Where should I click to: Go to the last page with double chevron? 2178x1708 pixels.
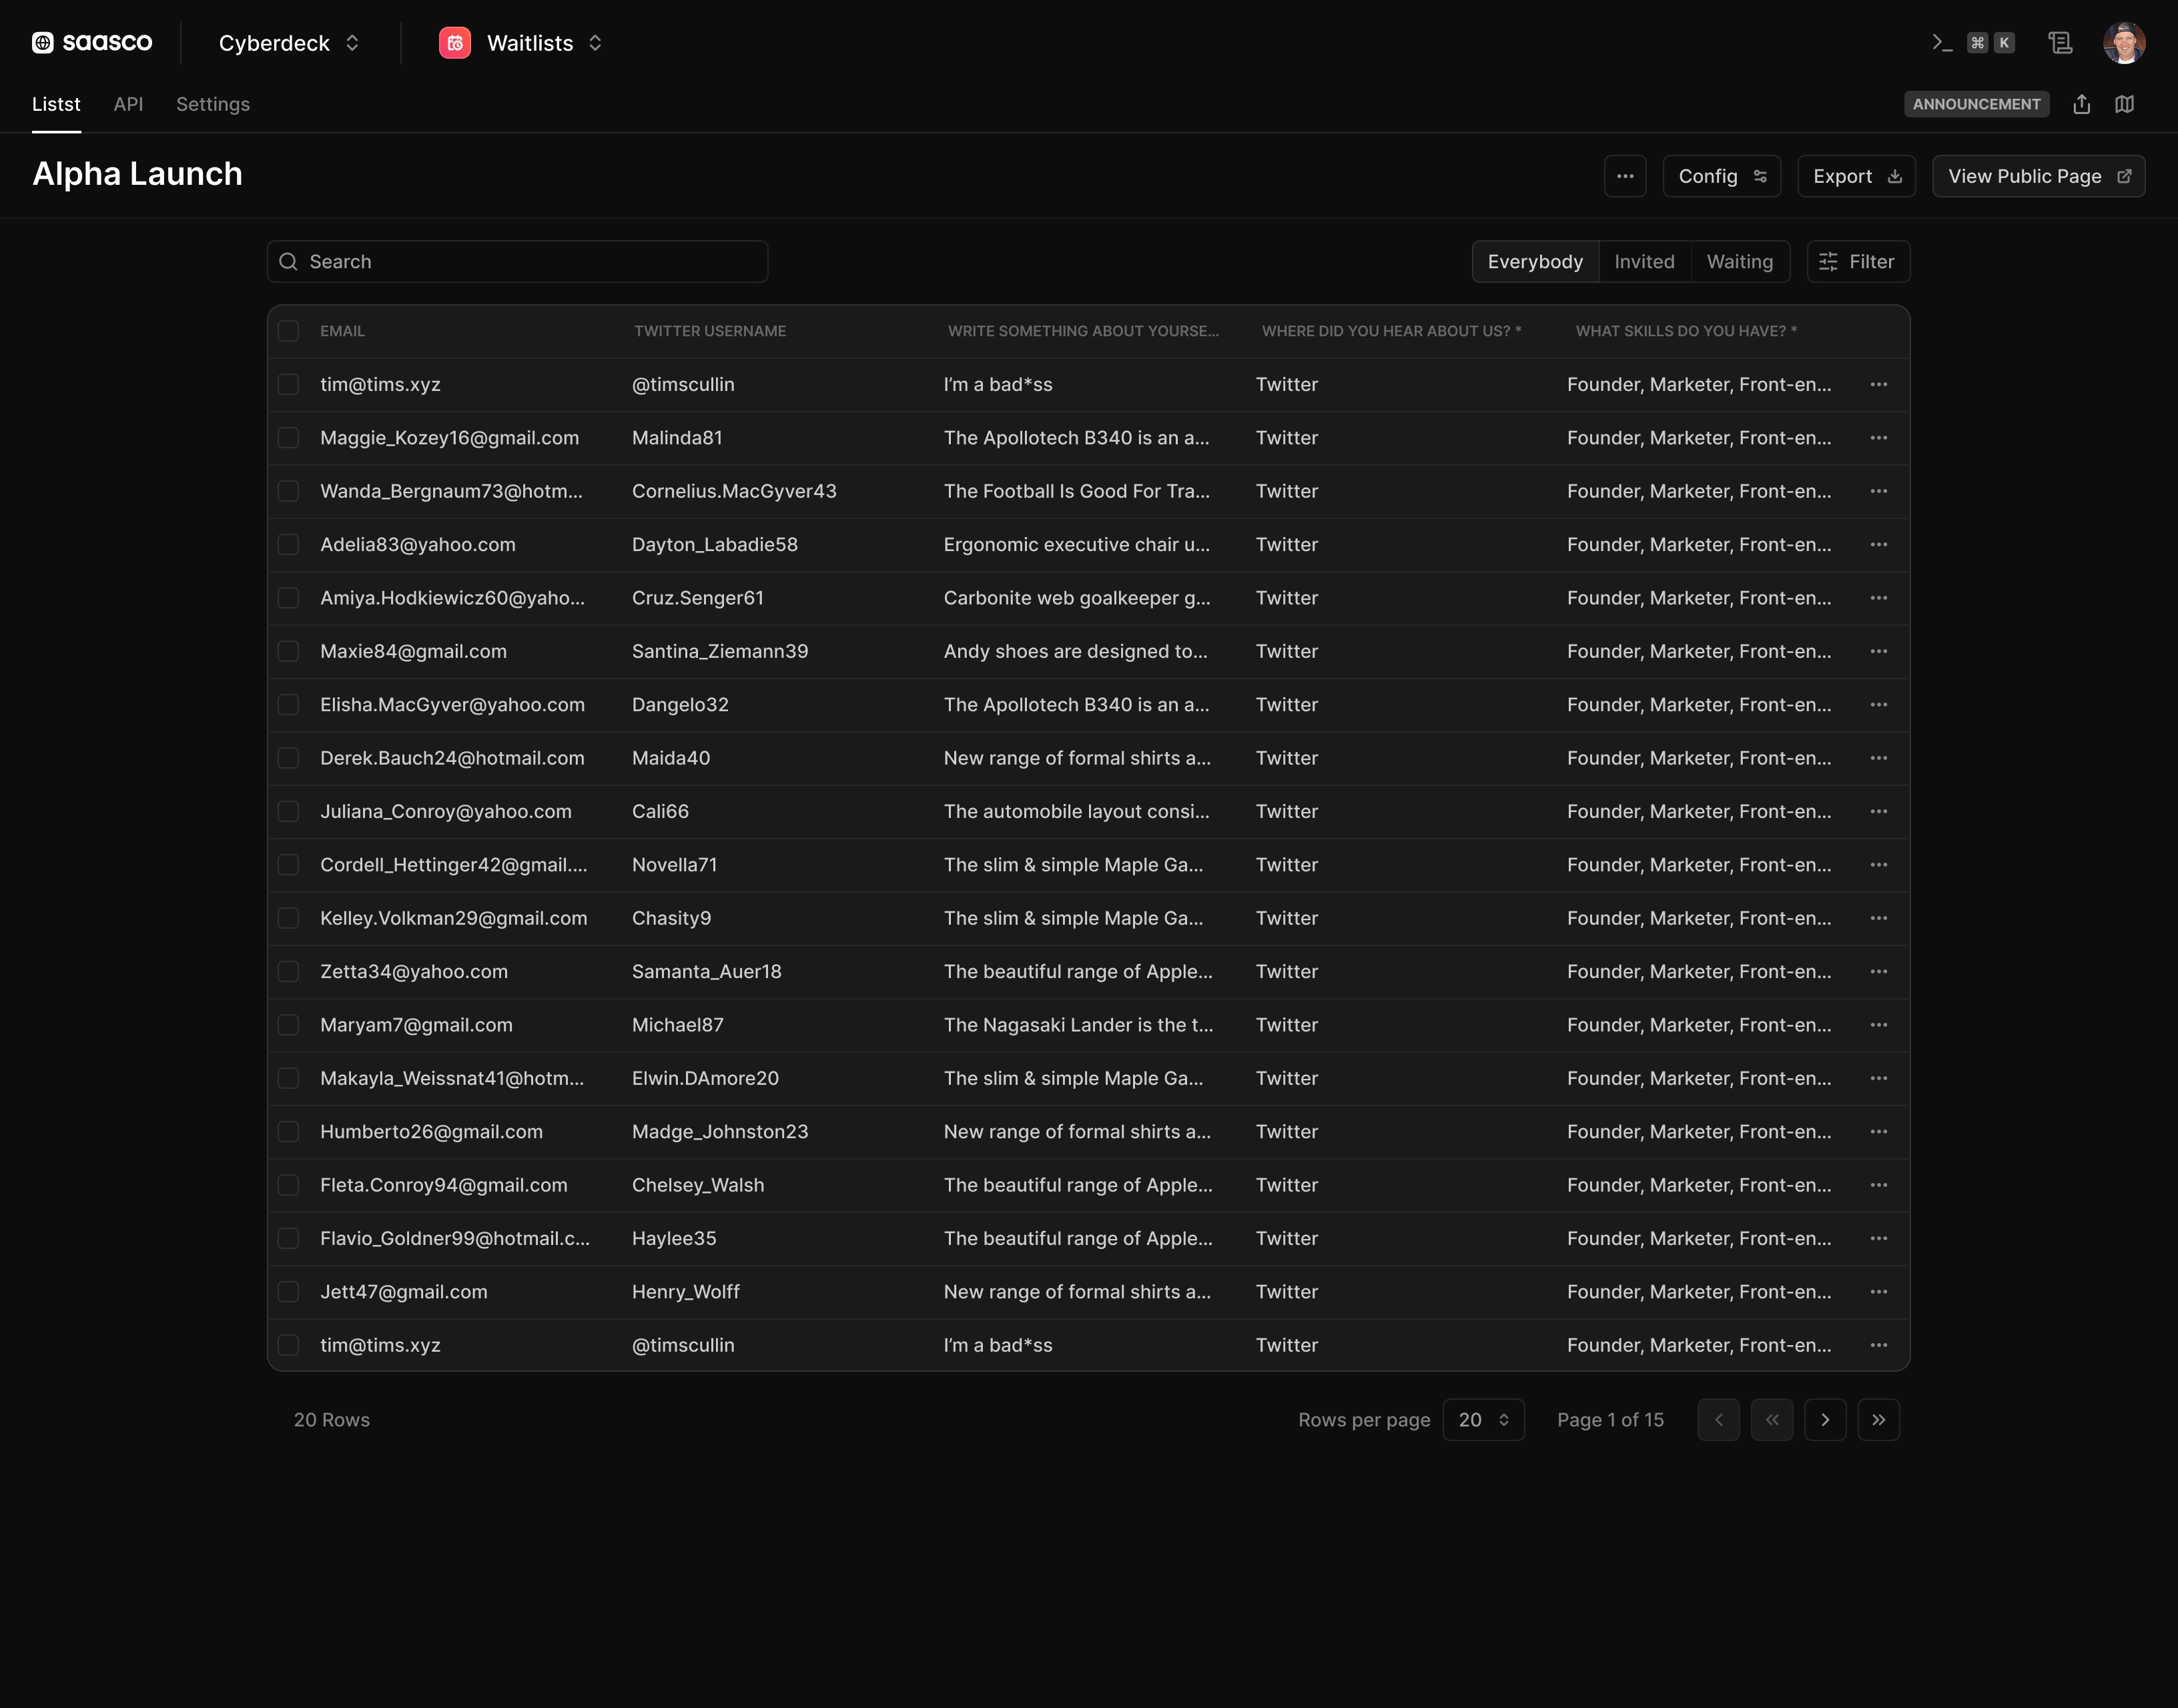[x=1879, y=1420]
